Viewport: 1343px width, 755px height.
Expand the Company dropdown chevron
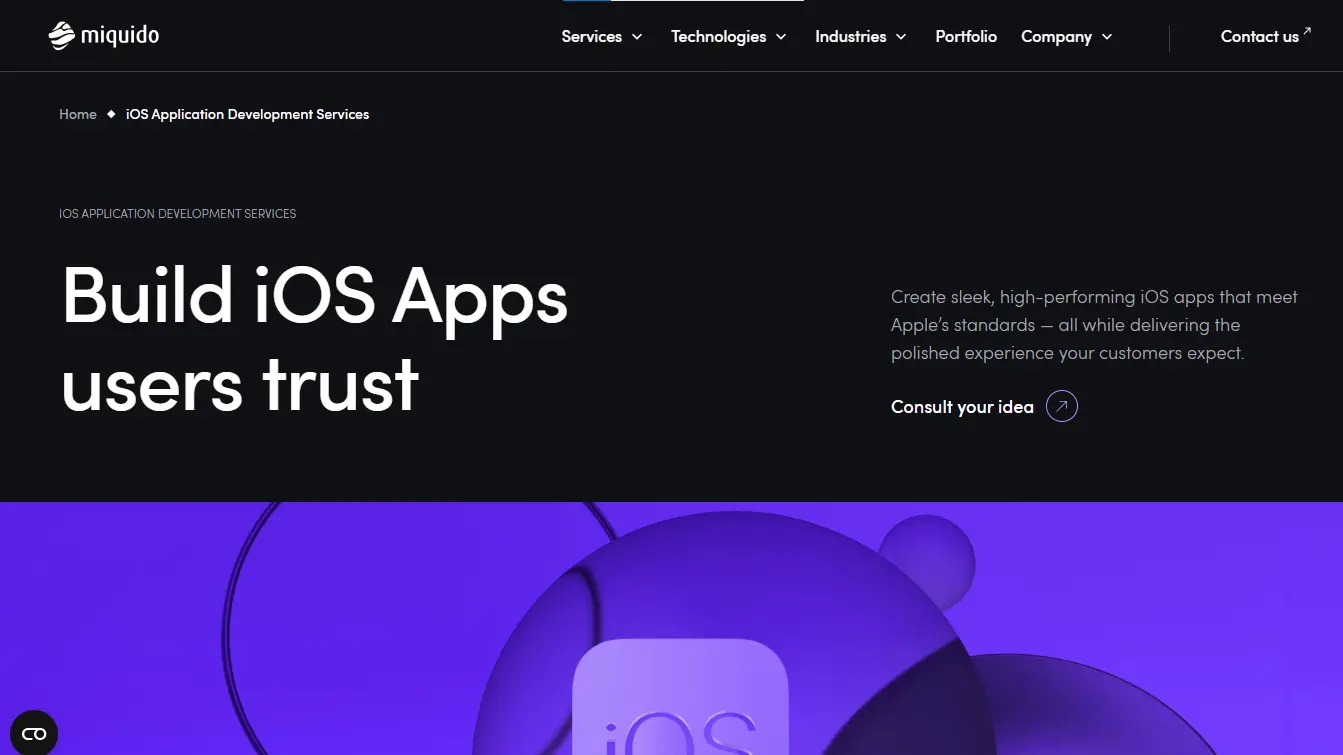pyautogui.click(x=1107, y=37)
